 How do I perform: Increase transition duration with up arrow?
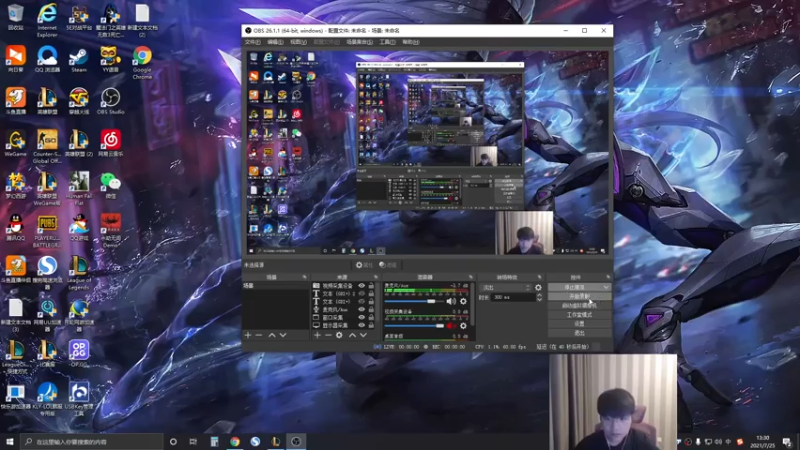pyautogui.click(x=539, y=295)
